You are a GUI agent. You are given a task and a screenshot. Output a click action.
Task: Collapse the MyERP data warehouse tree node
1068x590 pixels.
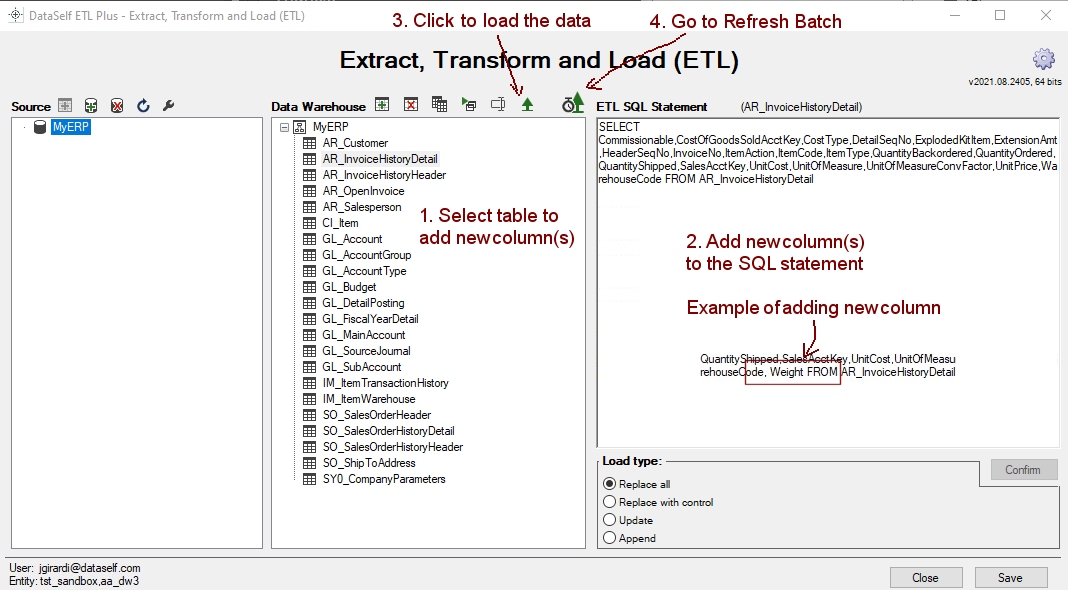pyautogui.click(x=285, y=127)
